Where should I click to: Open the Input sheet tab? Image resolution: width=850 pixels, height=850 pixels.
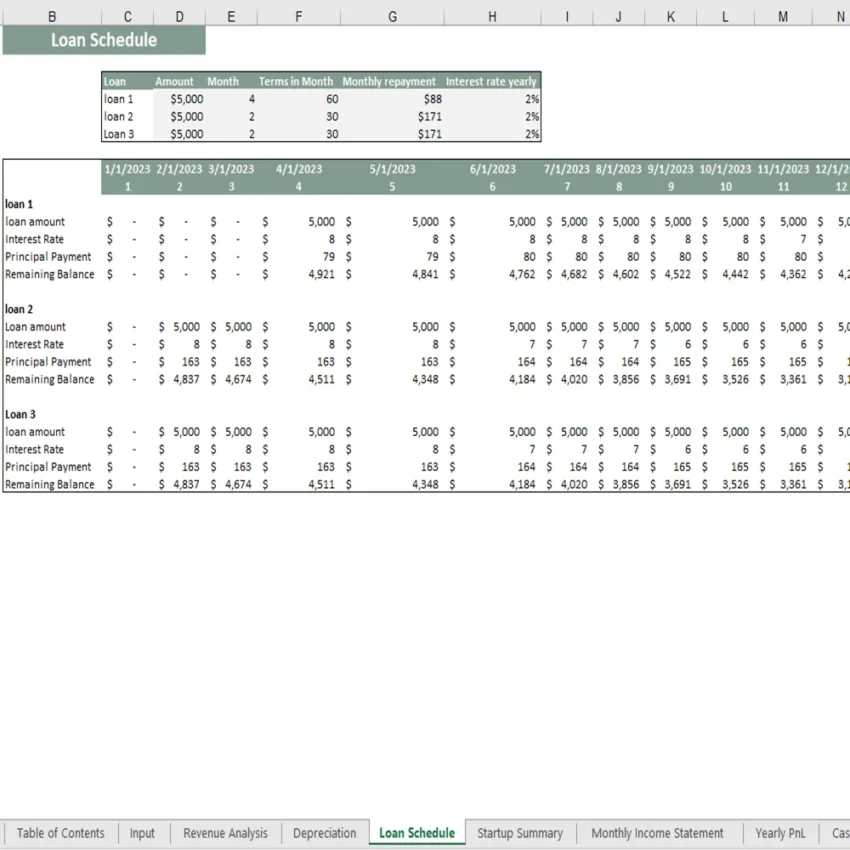[142, 833]
